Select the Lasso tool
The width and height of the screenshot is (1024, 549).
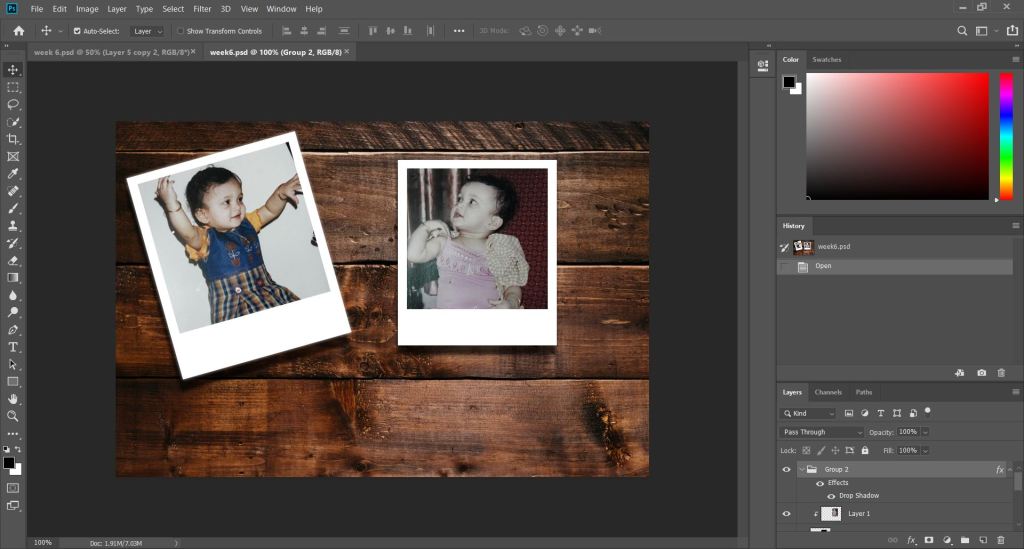point(13,104)
